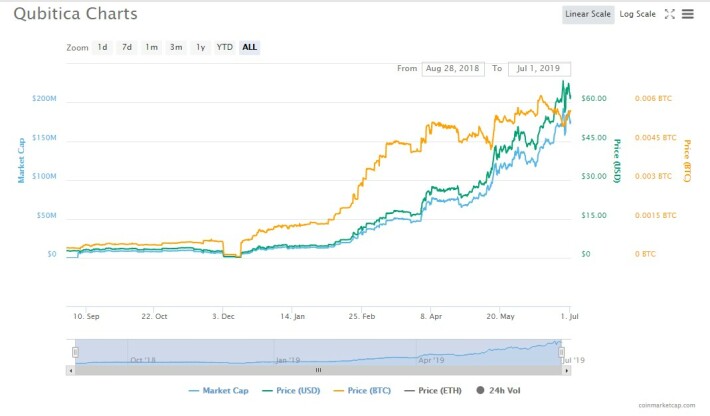Switch to Log Scale
This screenshot has height=416, width=710.
637,14
